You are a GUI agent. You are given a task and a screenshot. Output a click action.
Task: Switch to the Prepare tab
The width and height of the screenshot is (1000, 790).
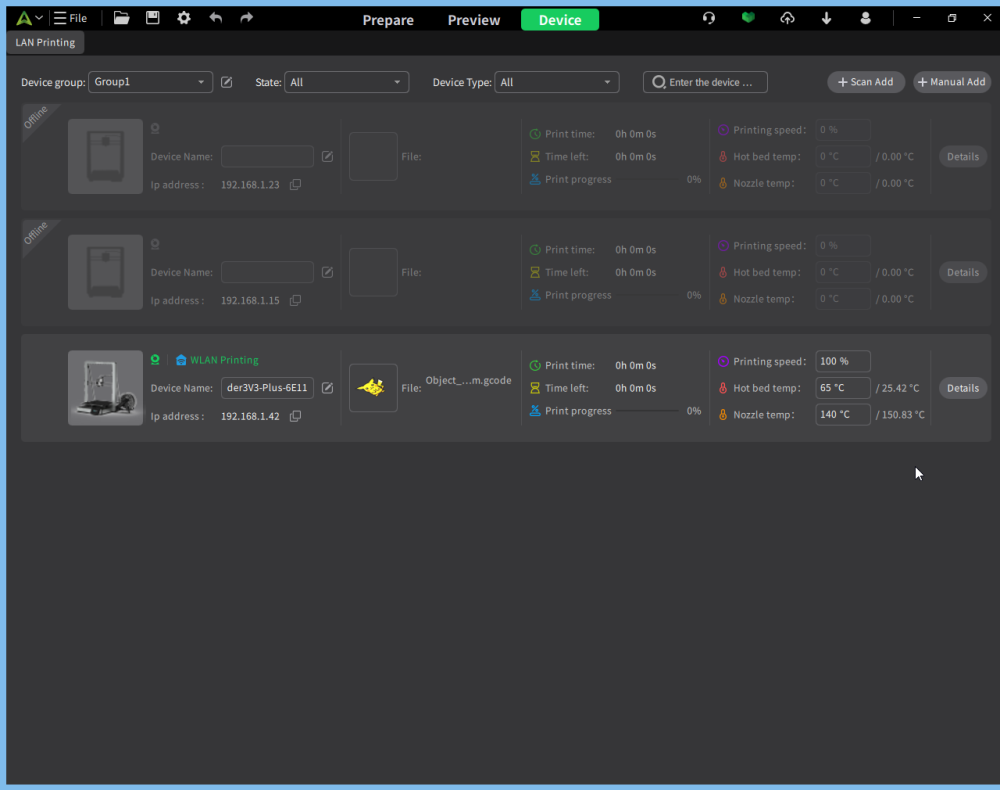tap(388, 20)
